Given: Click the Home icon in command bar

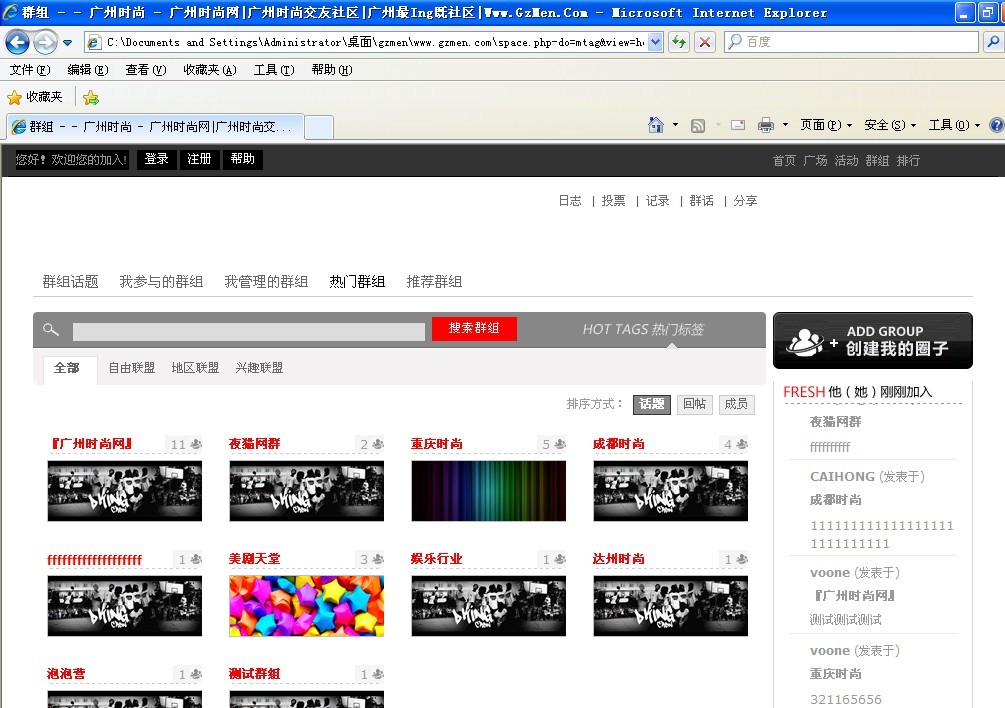Looking at the screenshot, I should 656,125.
